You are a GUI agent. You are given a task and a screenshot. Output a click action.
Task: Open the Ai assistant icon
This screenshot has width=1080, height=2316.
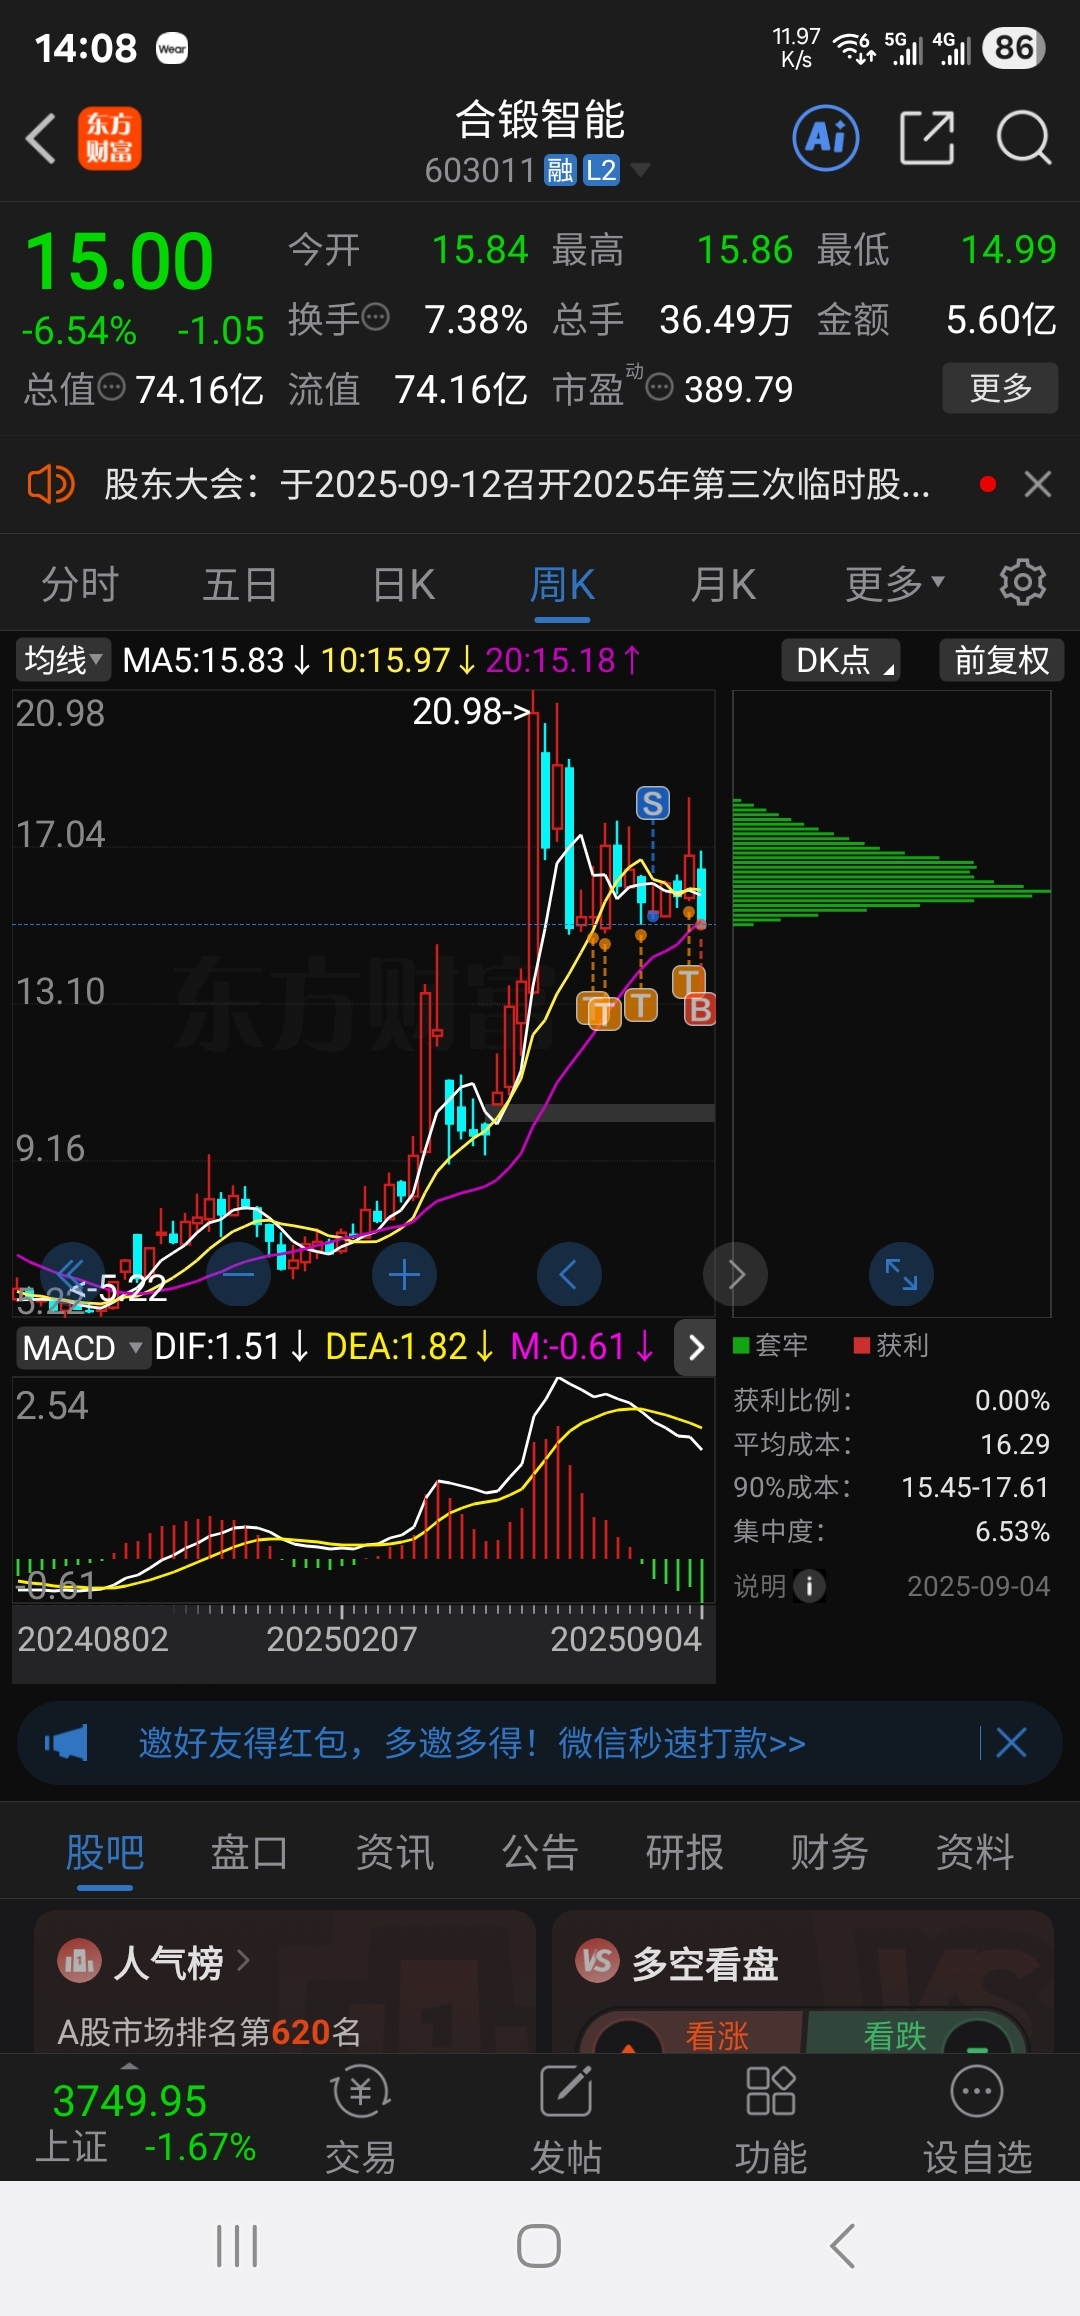[x=826, y=138]
